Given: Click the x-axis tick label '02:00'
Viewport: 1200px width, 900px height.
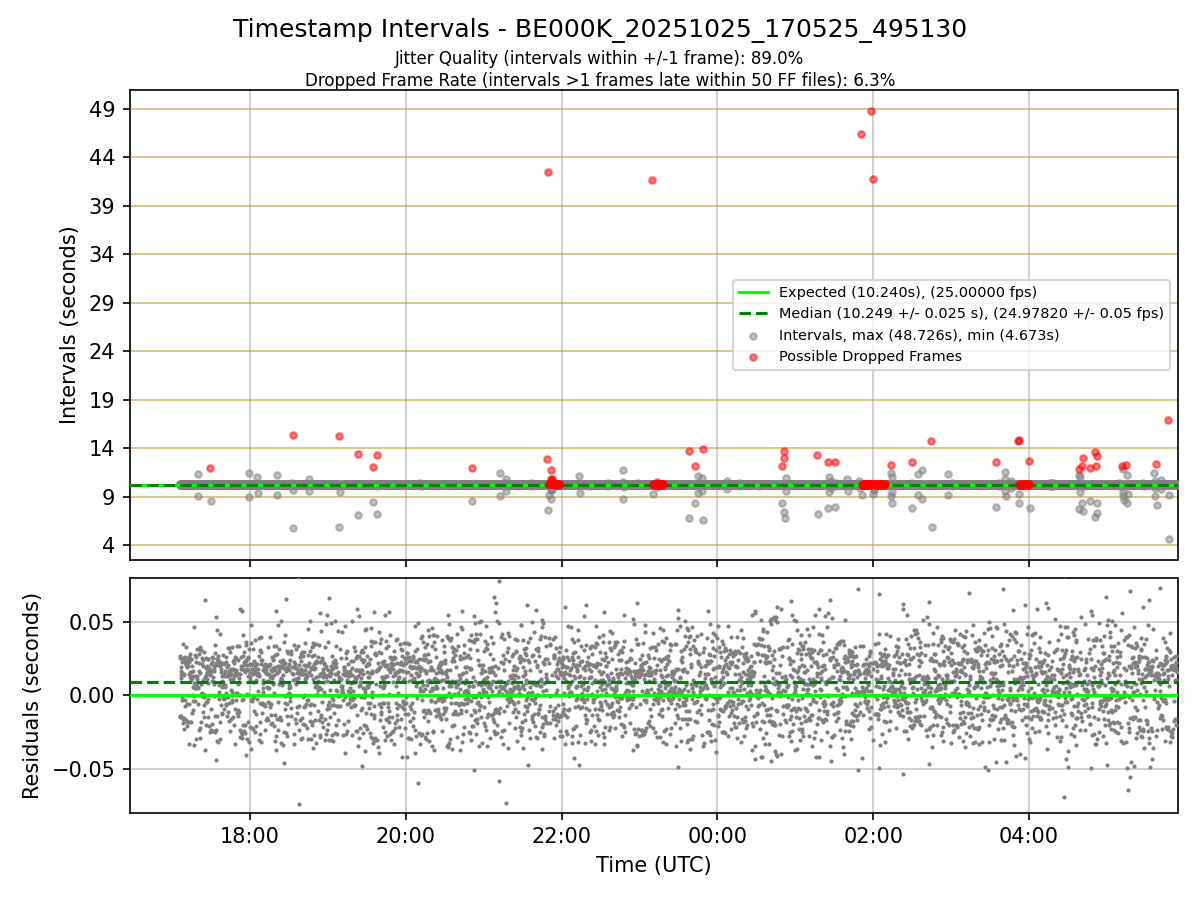Looking at the screenshot, I should [873, 834].
